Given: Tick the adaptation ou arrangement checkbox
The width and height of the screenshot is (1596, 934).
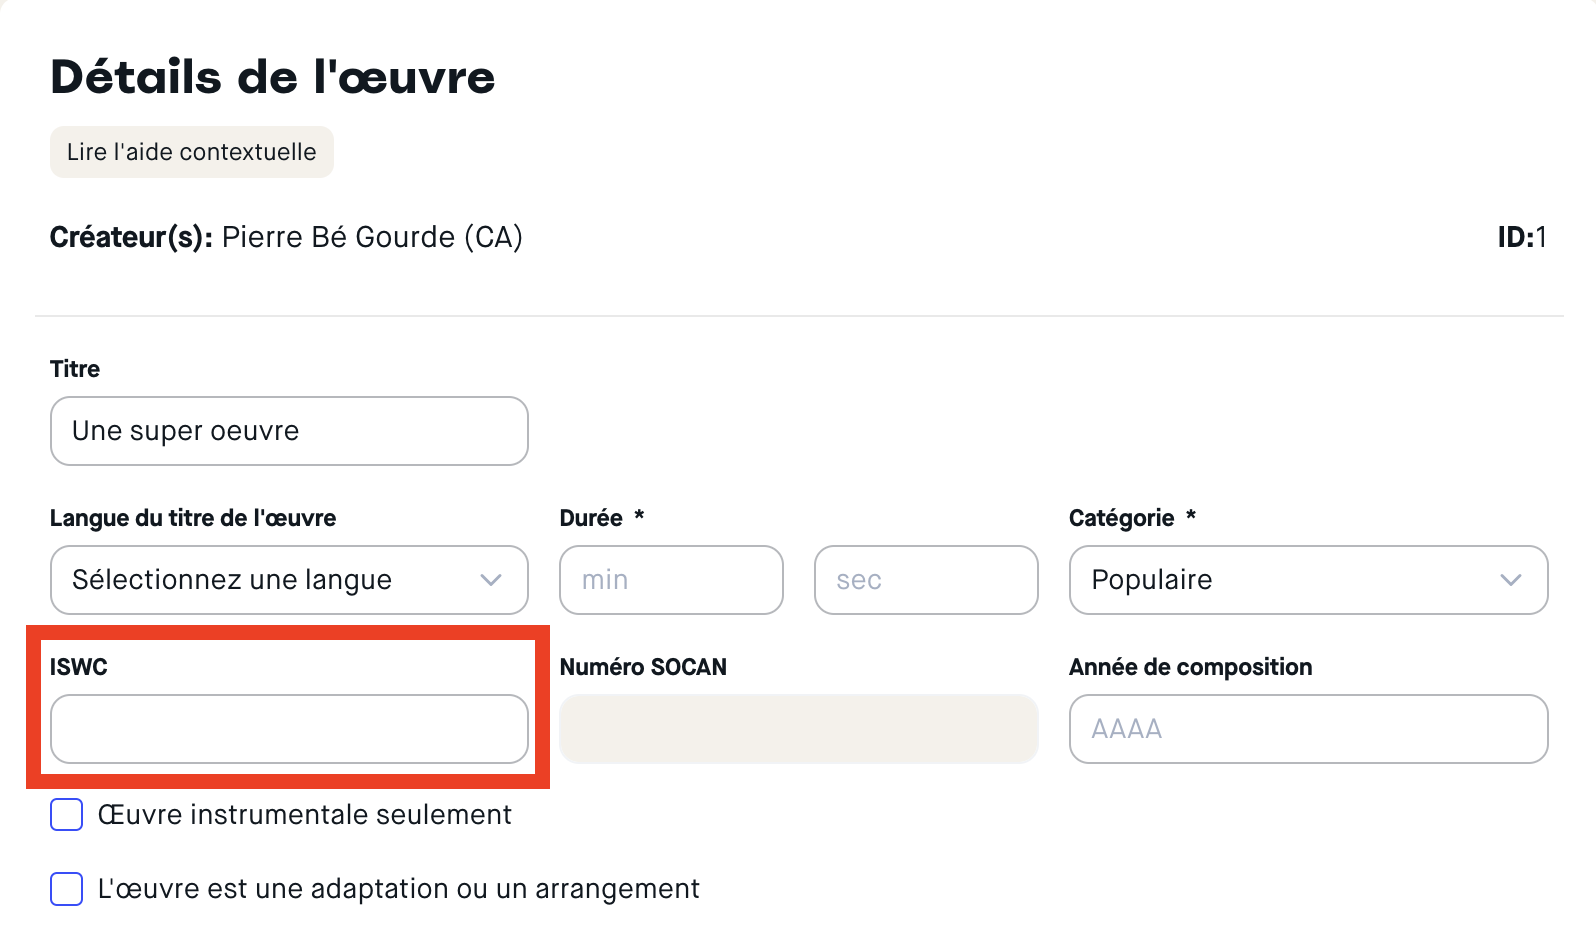Looking at the screenshot, I should [67, 889].
